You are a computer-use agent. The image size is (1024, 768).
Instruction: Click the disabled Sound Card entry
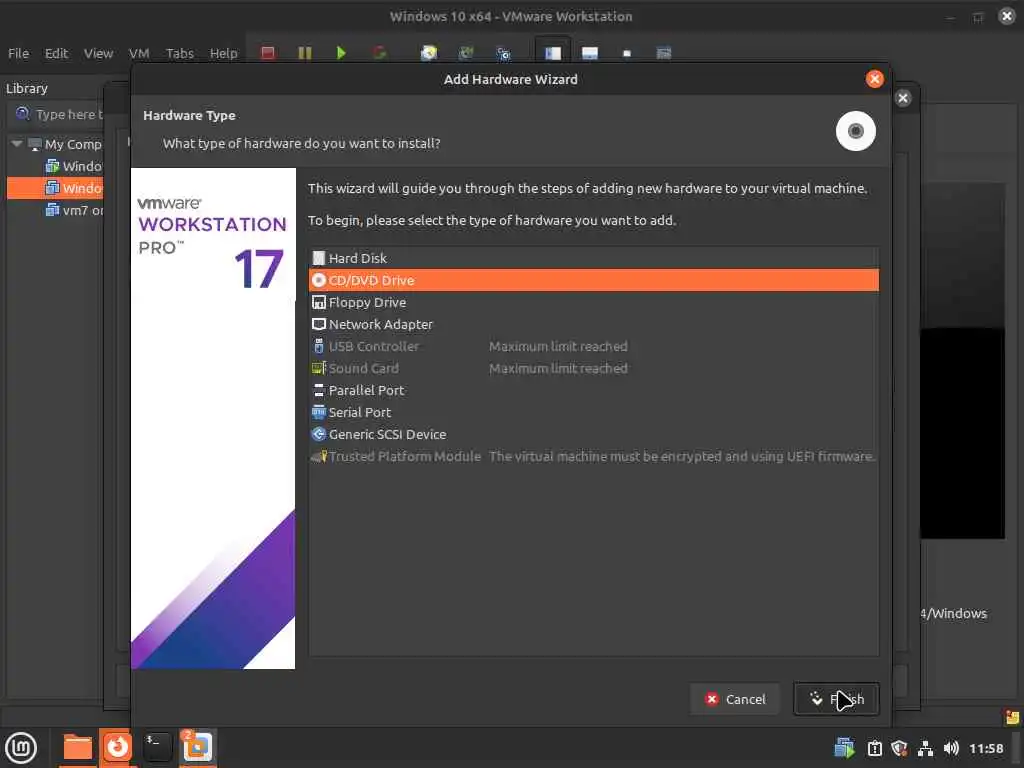[593, 368]
